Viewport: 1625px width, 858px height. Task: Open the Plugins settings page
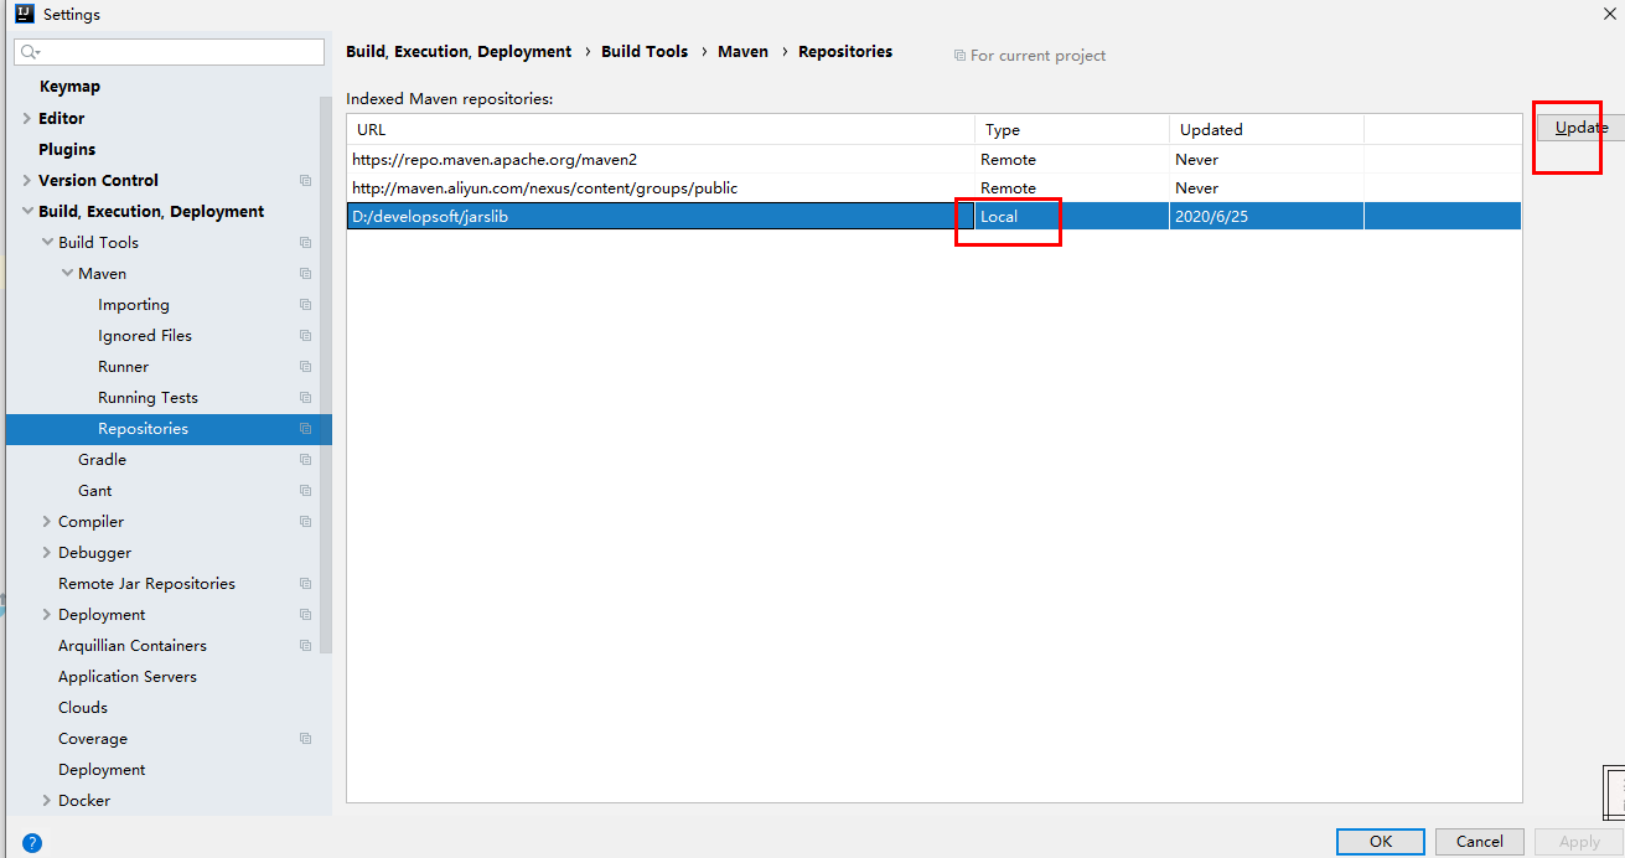pyautogui.click(x=67, y=149)
